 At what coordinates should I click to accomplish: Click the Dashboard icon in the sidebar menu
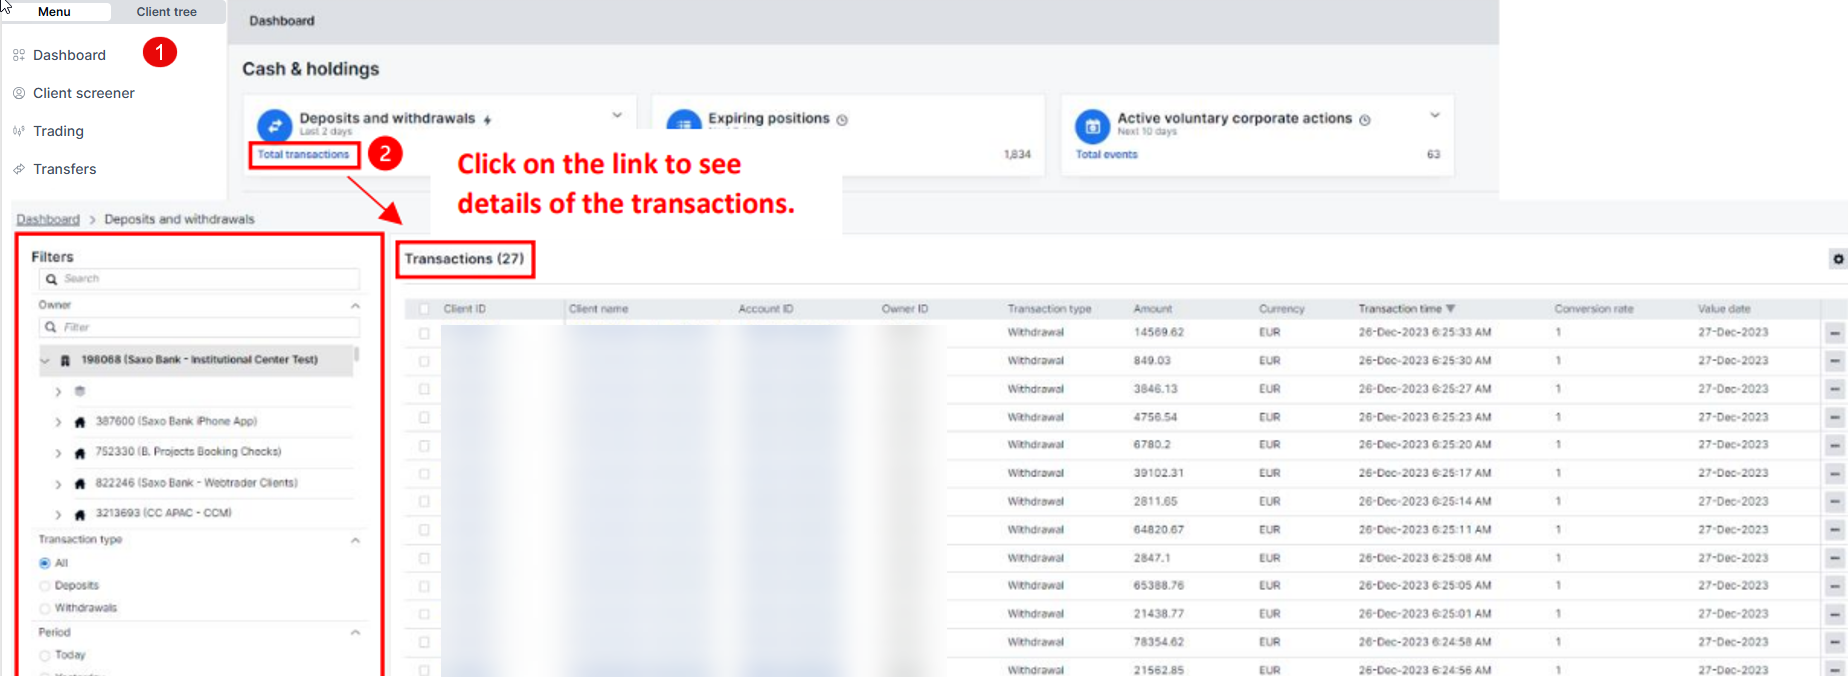pyautogui.click(x=19, y=55)
